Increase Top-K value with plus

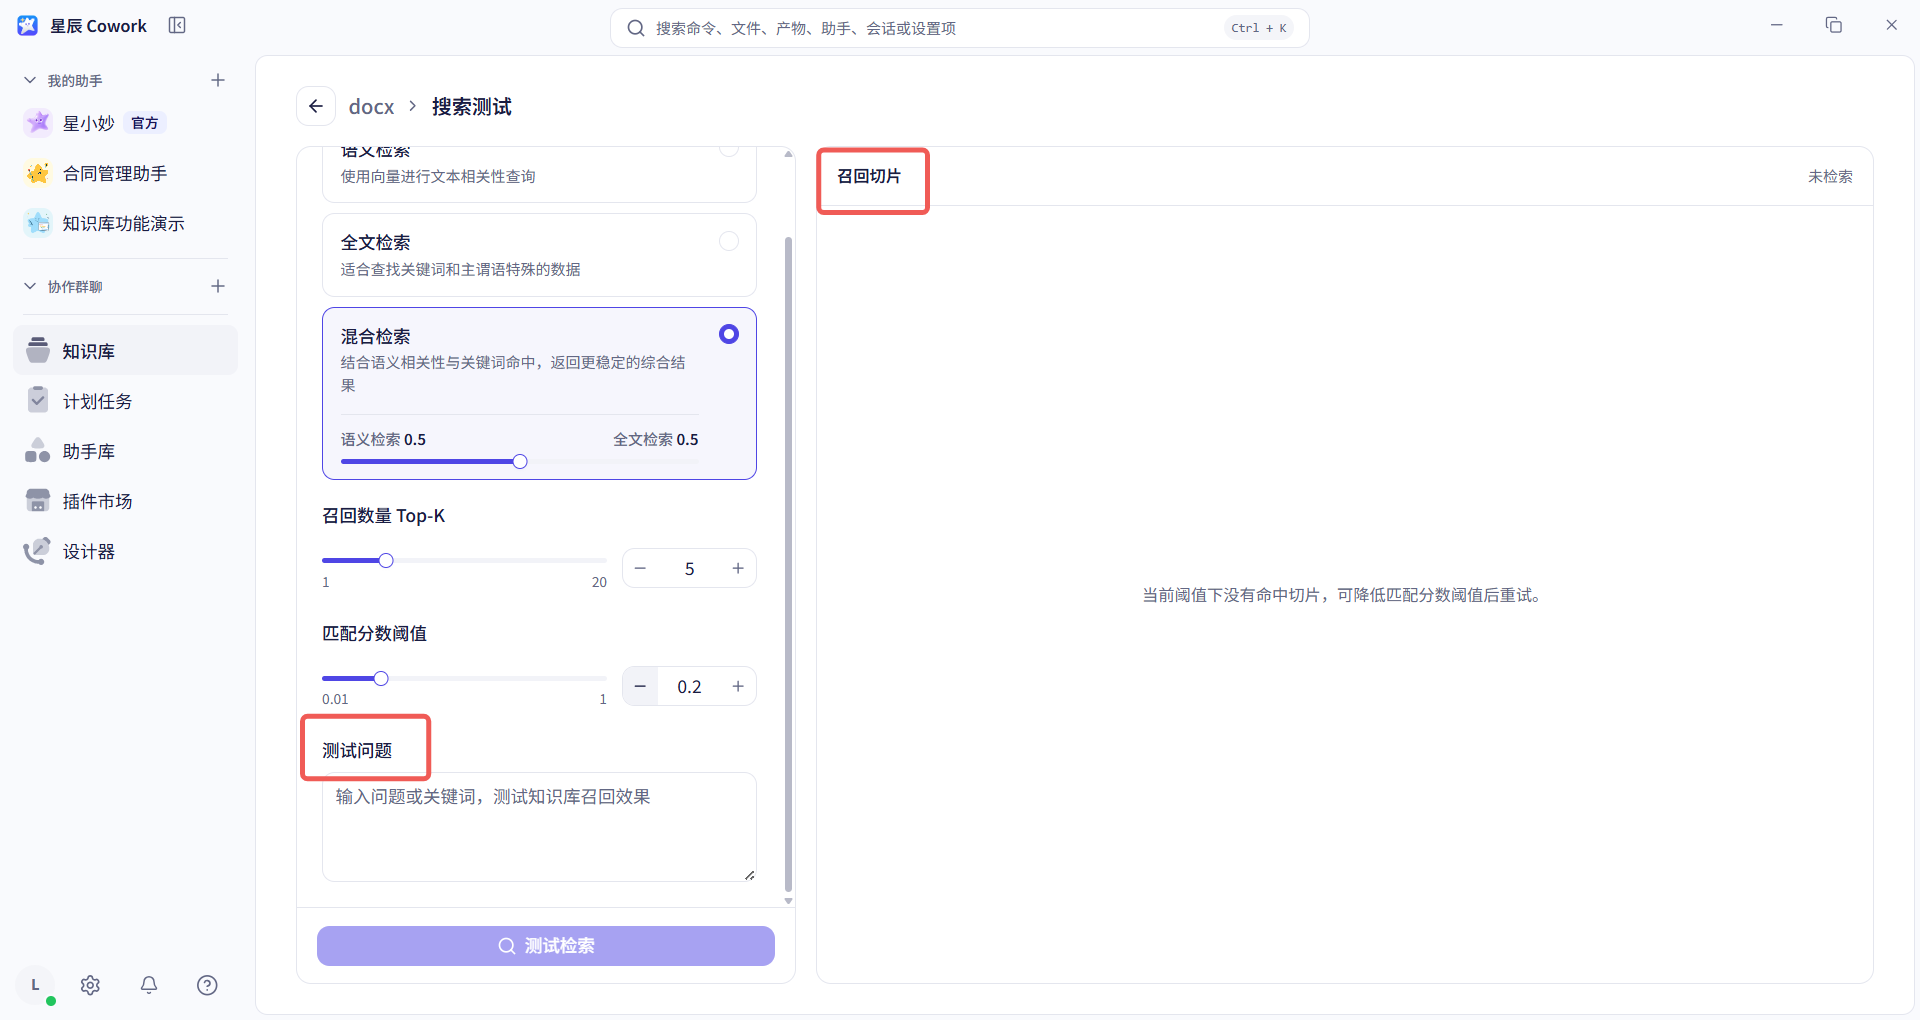point(738,568)
